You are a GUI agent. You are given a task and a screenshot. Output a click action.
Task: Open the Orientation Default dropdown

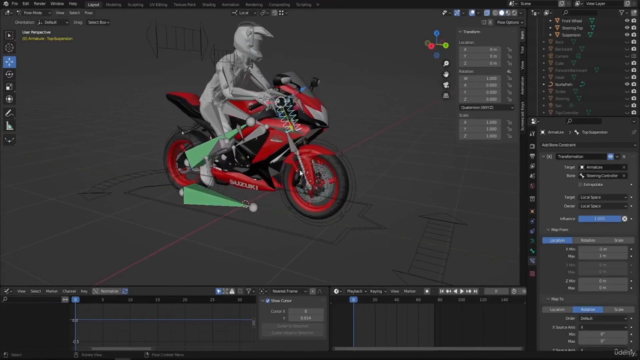click(52, 22)
